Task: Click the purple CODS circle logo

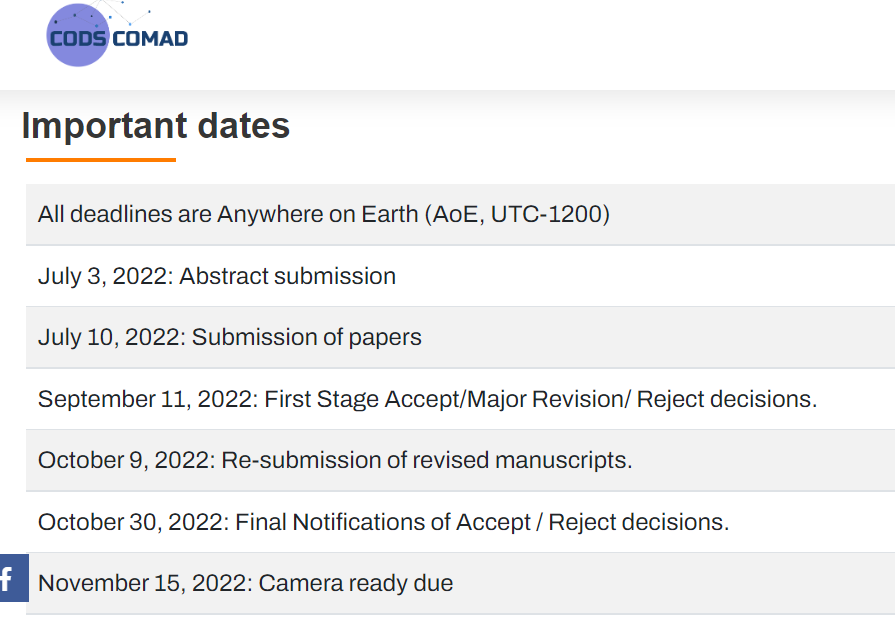Action: [x=77, y=36]
